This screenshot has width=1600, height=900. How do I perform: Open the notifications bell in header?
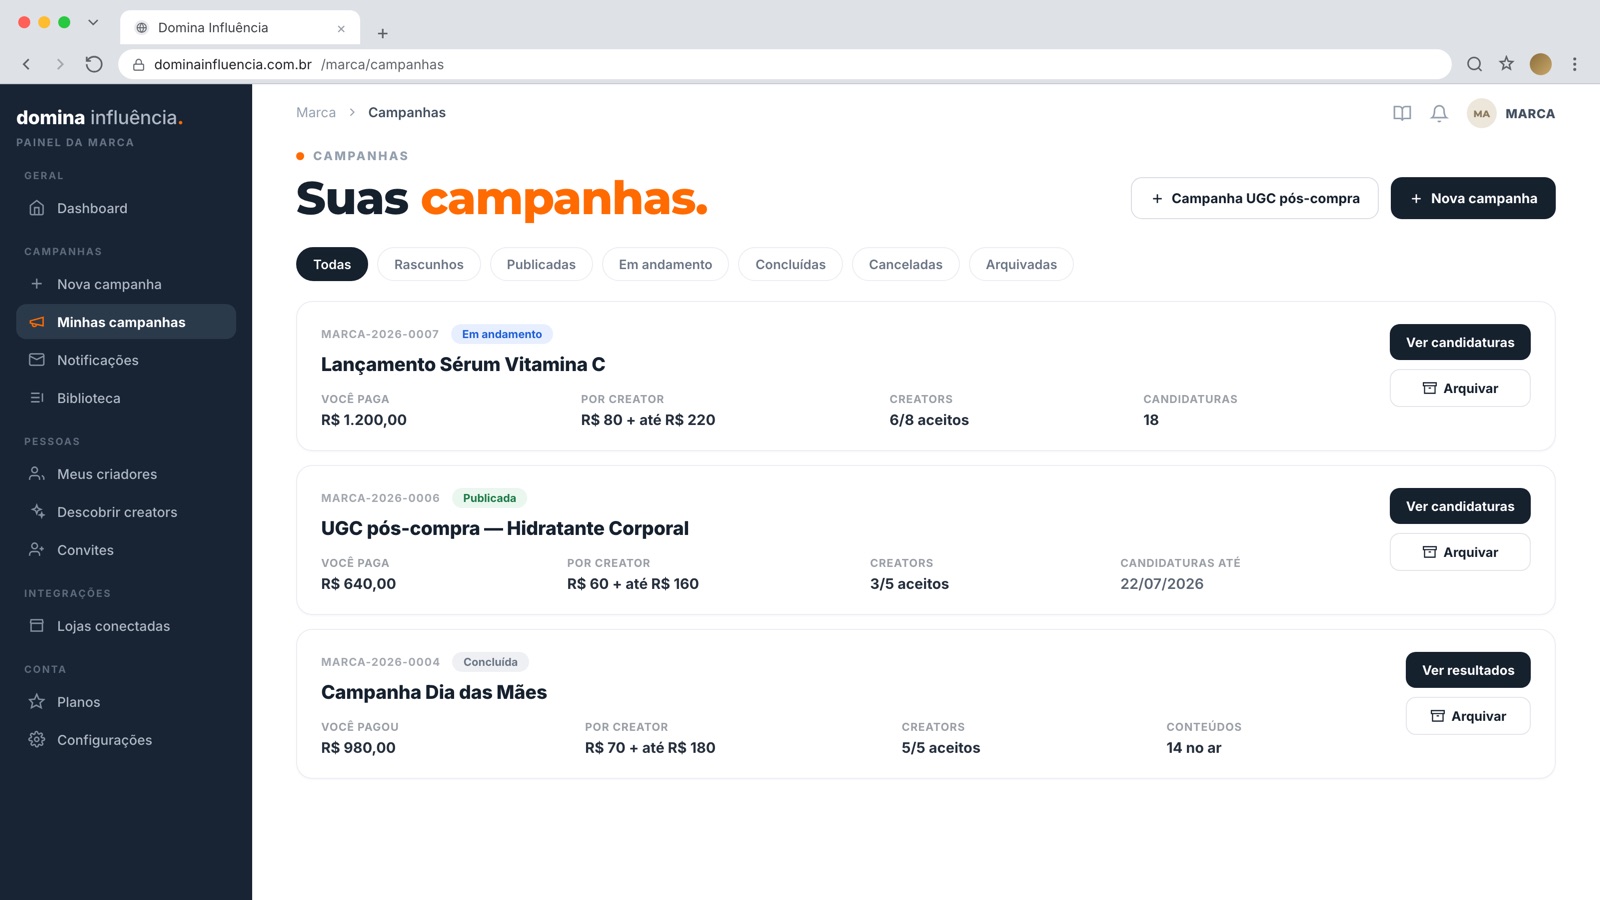coord(1439,114)
